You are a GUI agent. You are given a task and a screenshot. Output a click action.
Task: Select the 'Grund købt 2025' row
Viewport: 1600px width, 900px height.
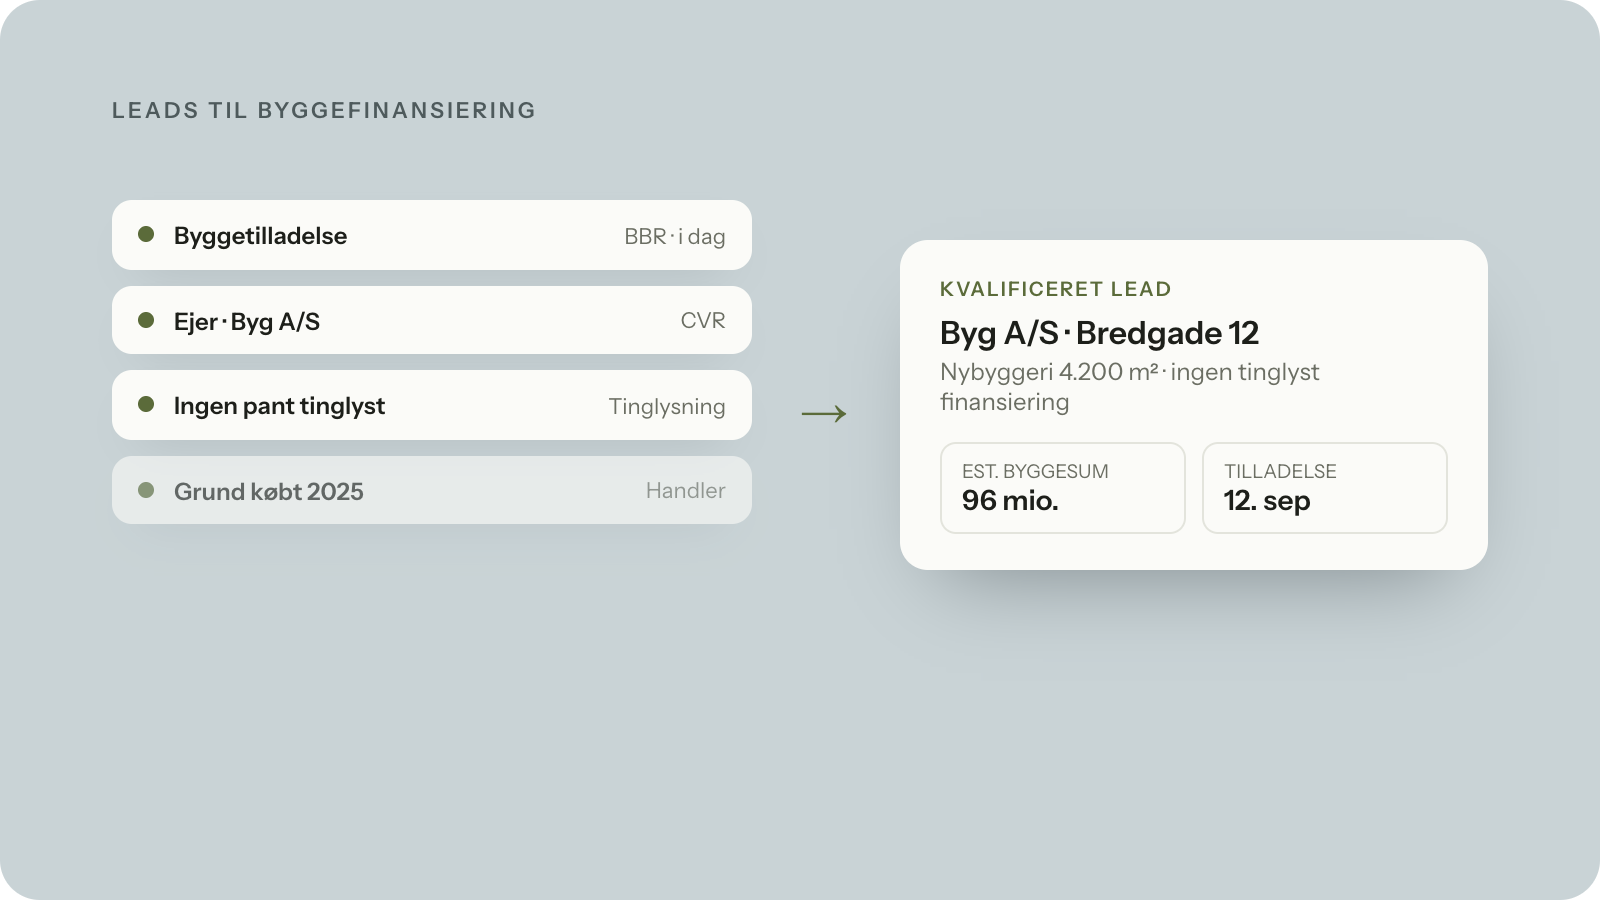pos(432,490)
